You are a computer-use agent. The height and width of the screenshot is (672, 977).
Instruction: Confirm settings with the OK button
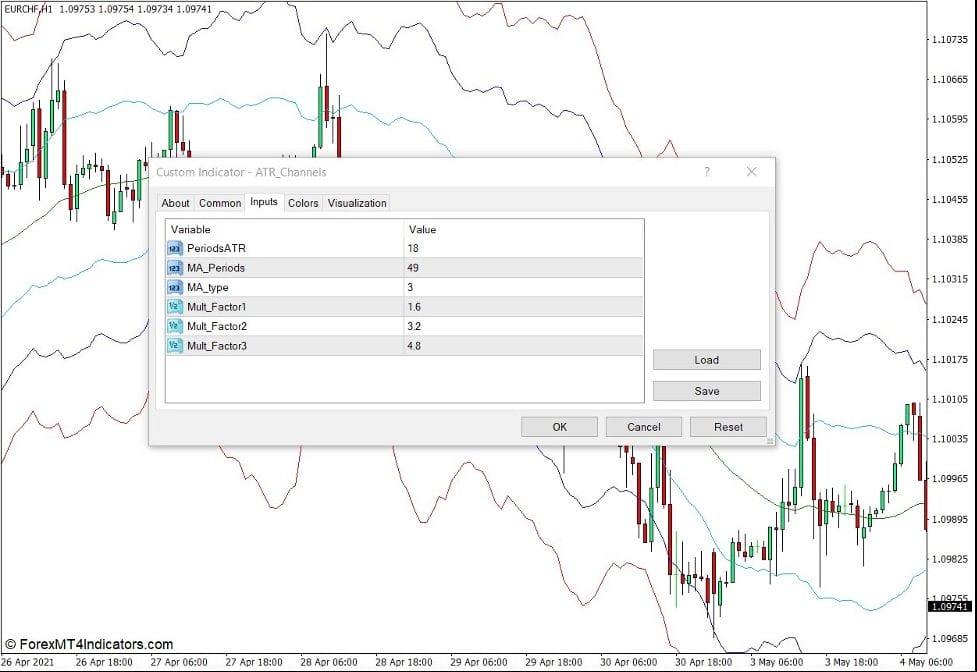click(559, 426)
